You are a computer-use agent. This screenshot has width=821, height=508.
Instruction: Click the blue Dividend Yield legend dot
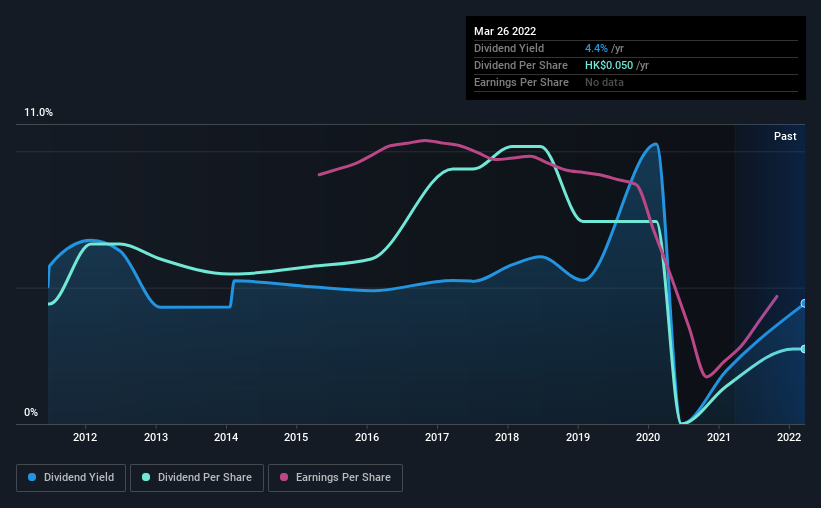tap(32, 477)
